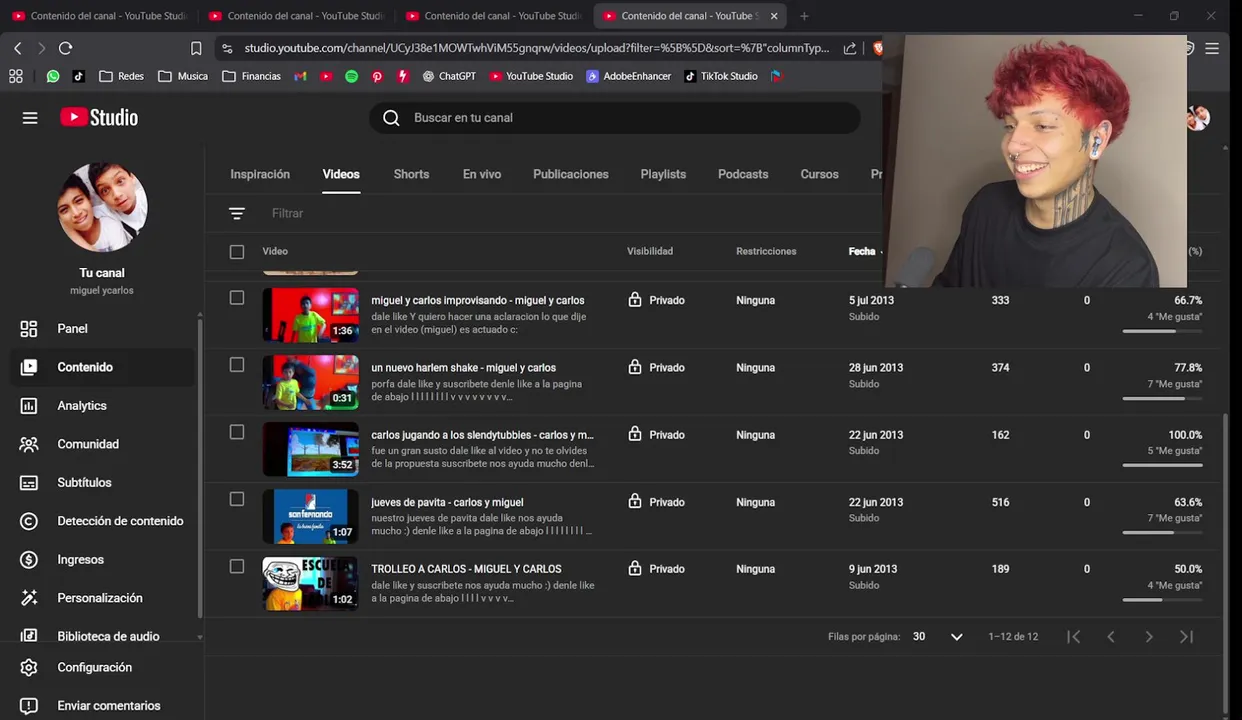Go to first page of results

coord(1073,637)
